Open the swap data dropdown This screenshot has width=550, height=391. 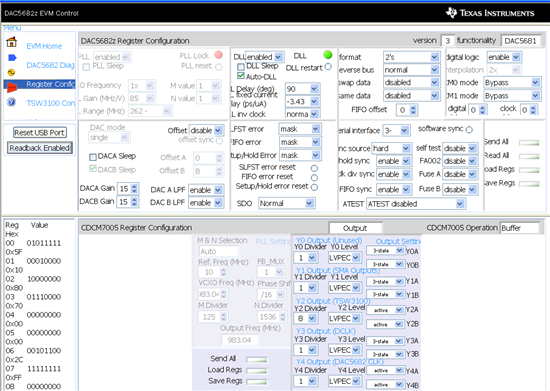[x=411, y=83]
